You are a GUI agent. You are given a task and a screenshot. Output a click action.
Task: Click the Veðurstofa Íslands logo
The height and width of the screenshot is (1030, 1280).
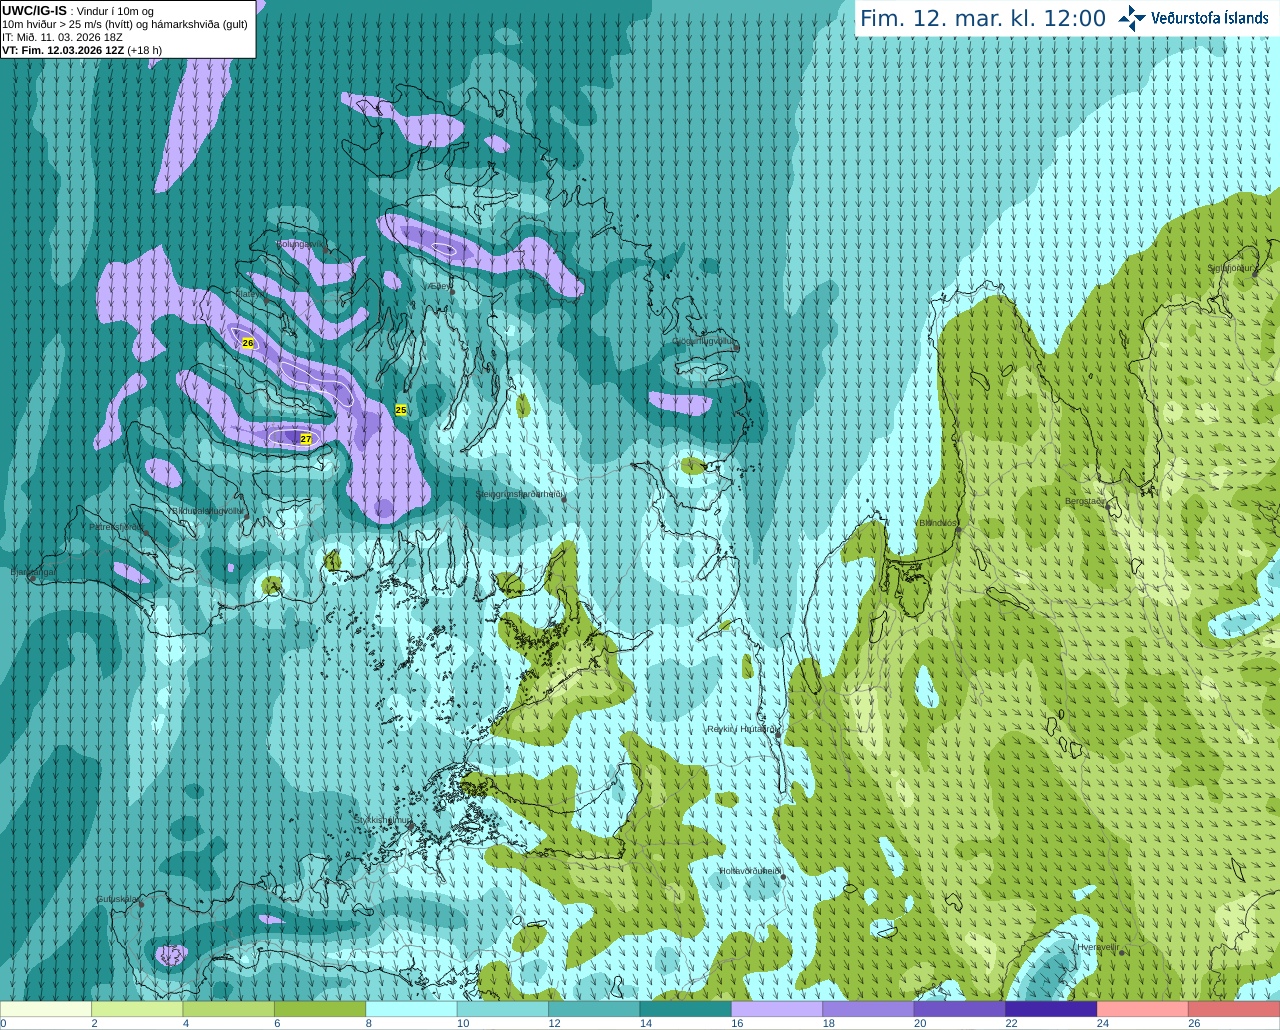(1194, 18)
